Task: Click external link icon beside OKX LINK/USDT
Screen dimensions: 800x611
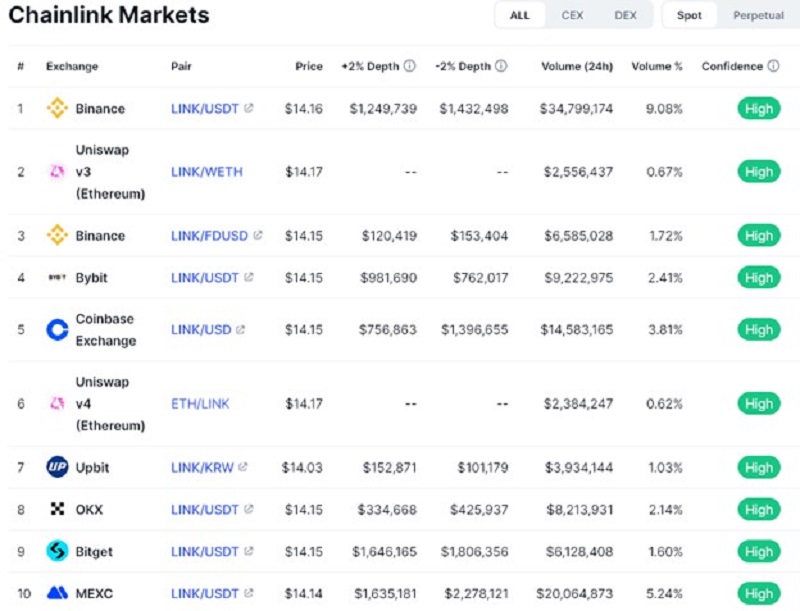Action: (248, 509)
